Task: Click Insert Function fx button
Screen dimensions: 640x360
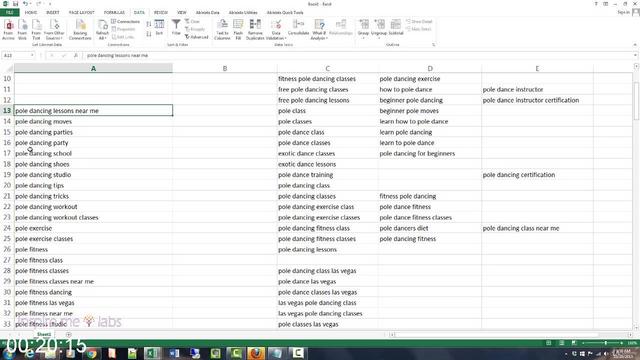Action: point(76,55)
